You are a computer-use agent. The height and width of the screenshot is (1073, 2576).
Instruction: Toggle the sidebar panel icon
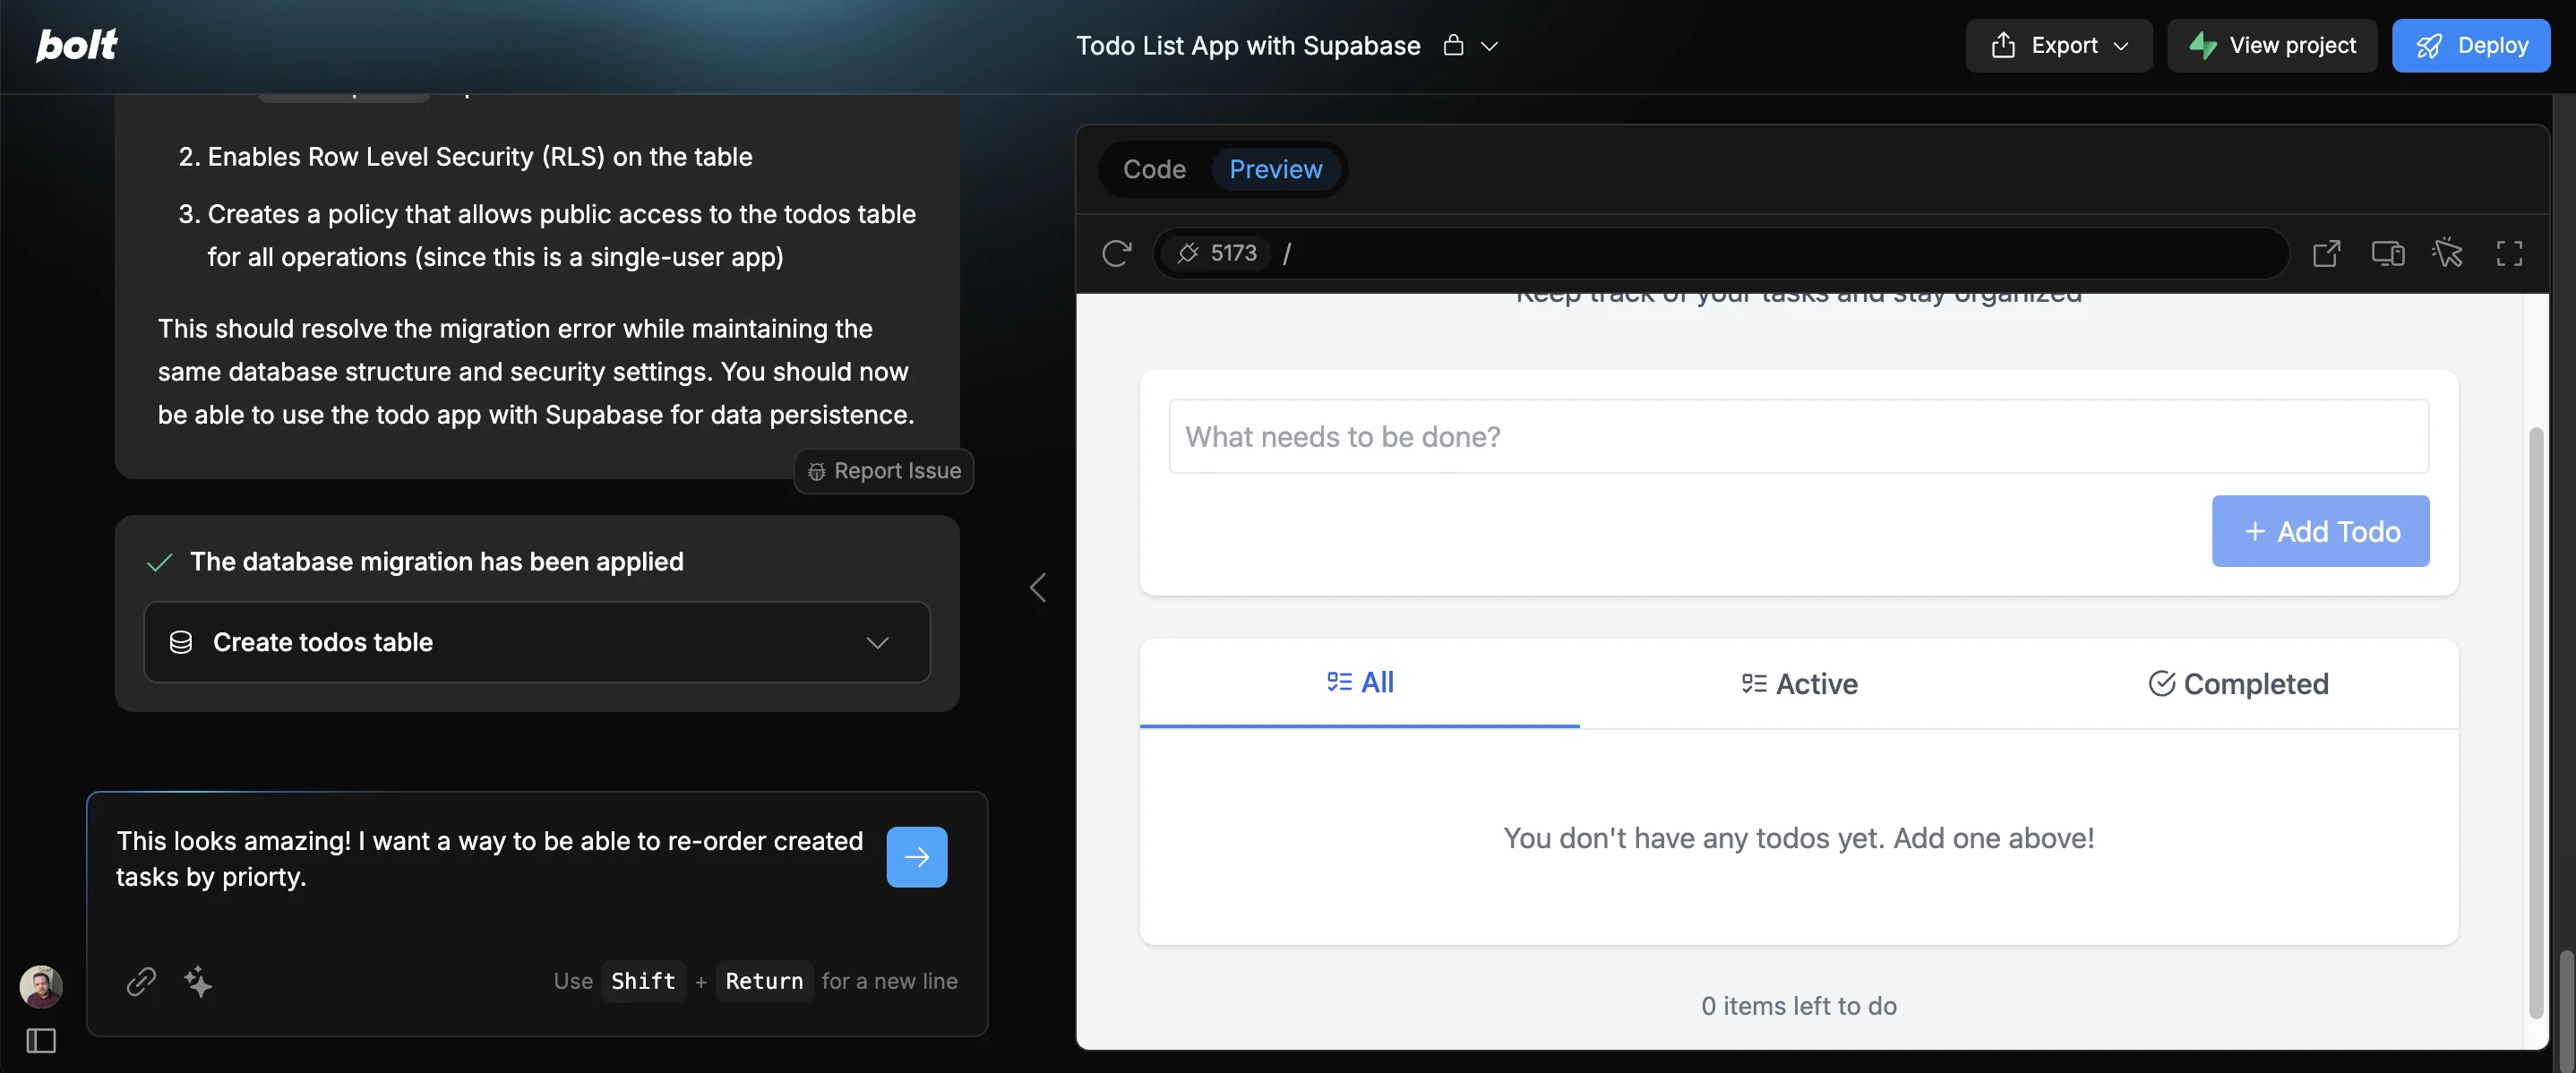pos(41,1041)
